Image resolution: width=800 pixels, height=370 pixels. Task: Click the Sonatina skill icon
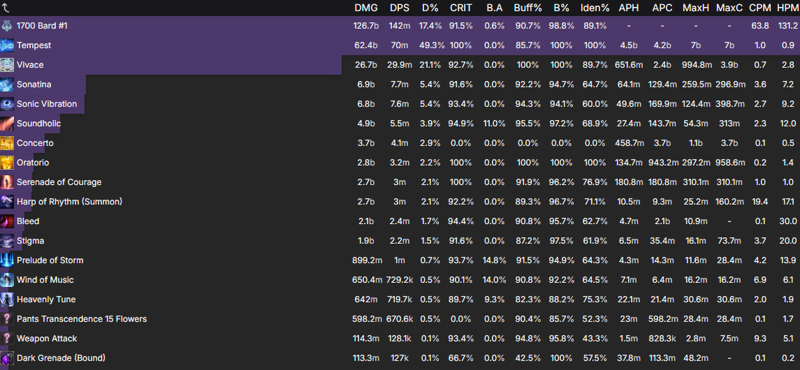tap(7, 84)
